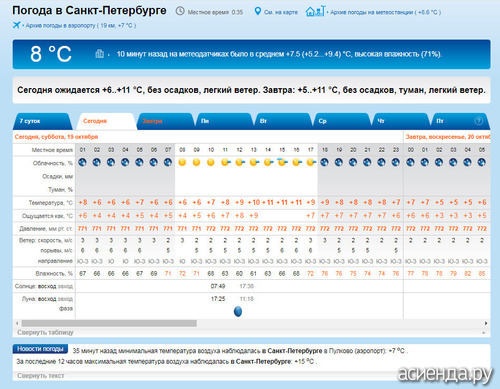Click the collapse arrow at table bottom right
Image resolution: width=500 pixels, height=389 pixels.
[x=483, y=332]
